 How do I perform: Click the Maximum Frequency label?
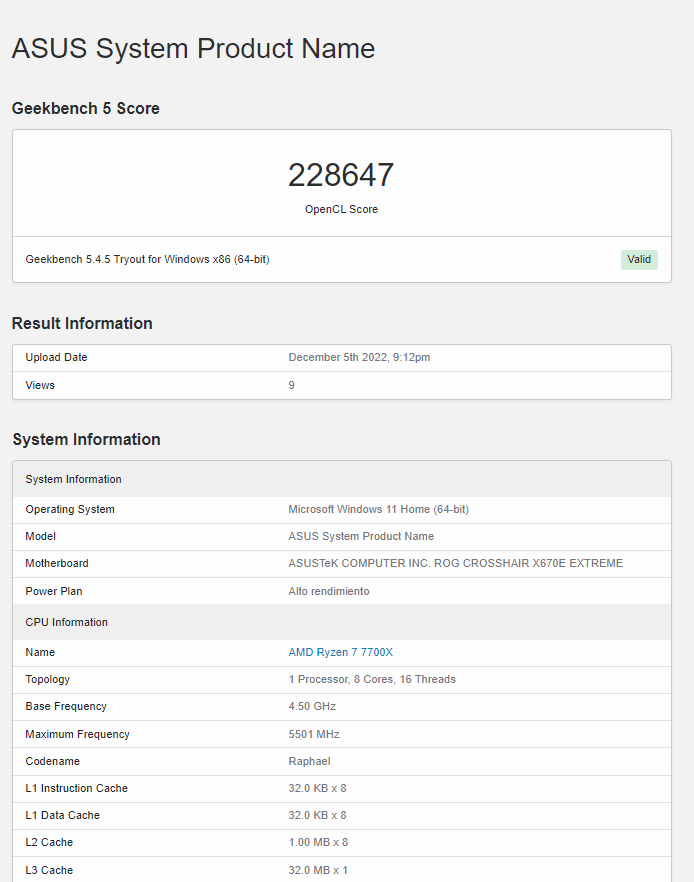coord(78,734)
